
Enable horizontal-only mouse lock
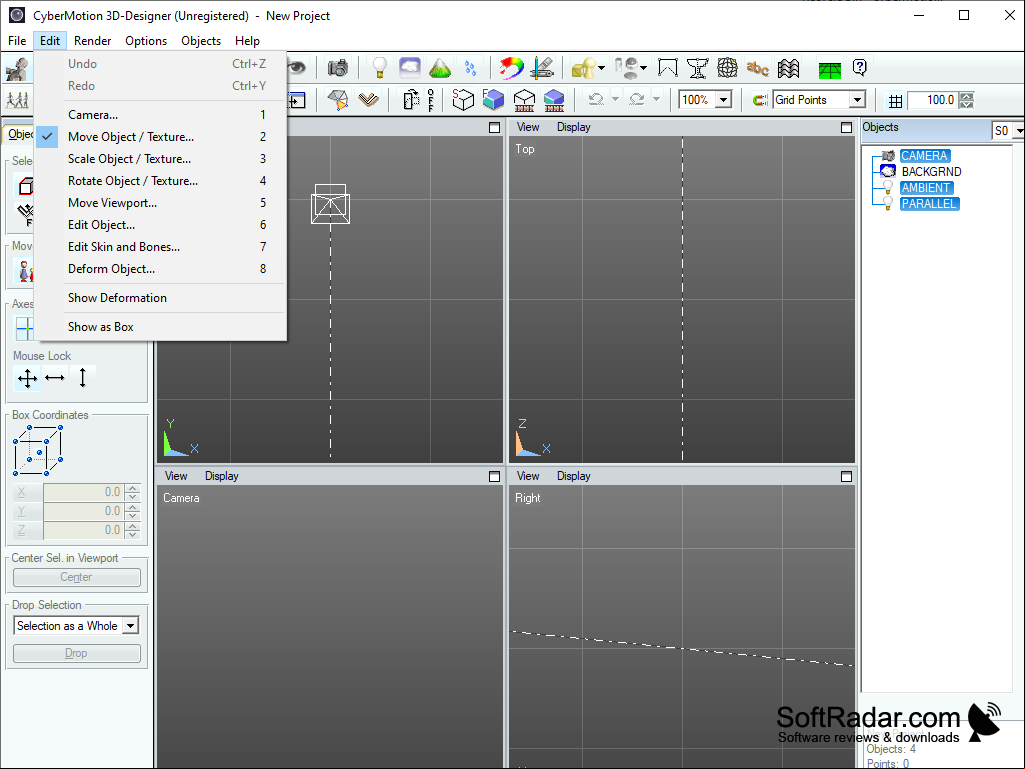[x=55, y=377]
